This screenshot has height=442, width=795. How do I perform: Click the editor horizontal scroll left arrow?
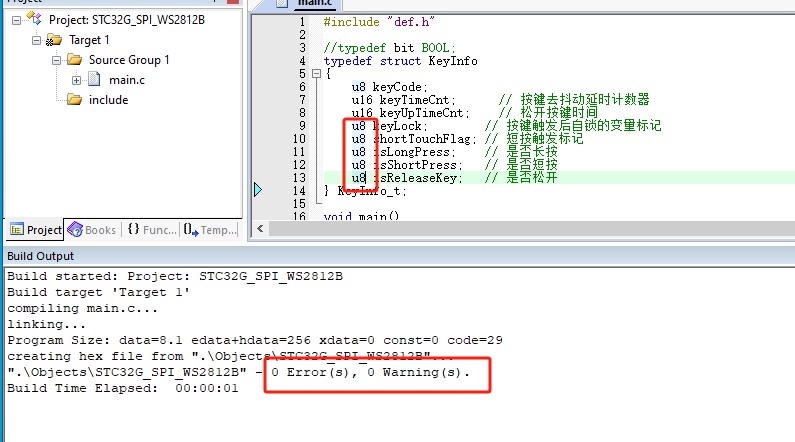coord(260,229)
